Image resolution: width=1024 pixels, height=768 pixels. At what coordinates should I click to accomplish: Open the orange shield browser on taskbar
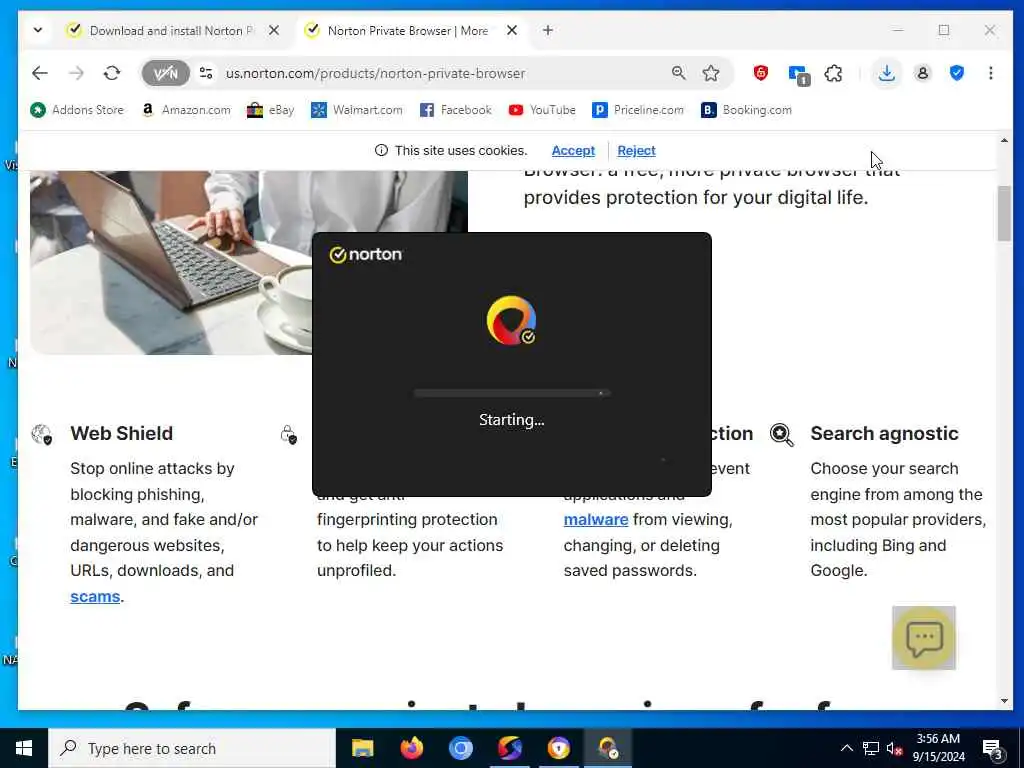[x=558, y=748]
